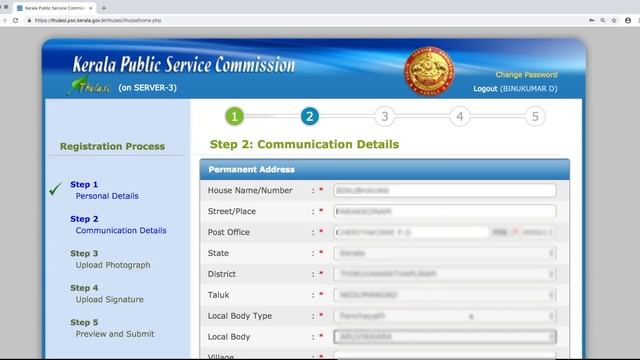Open Step 1 Personal Details in sidebar
640x360 pixels.
104,190
